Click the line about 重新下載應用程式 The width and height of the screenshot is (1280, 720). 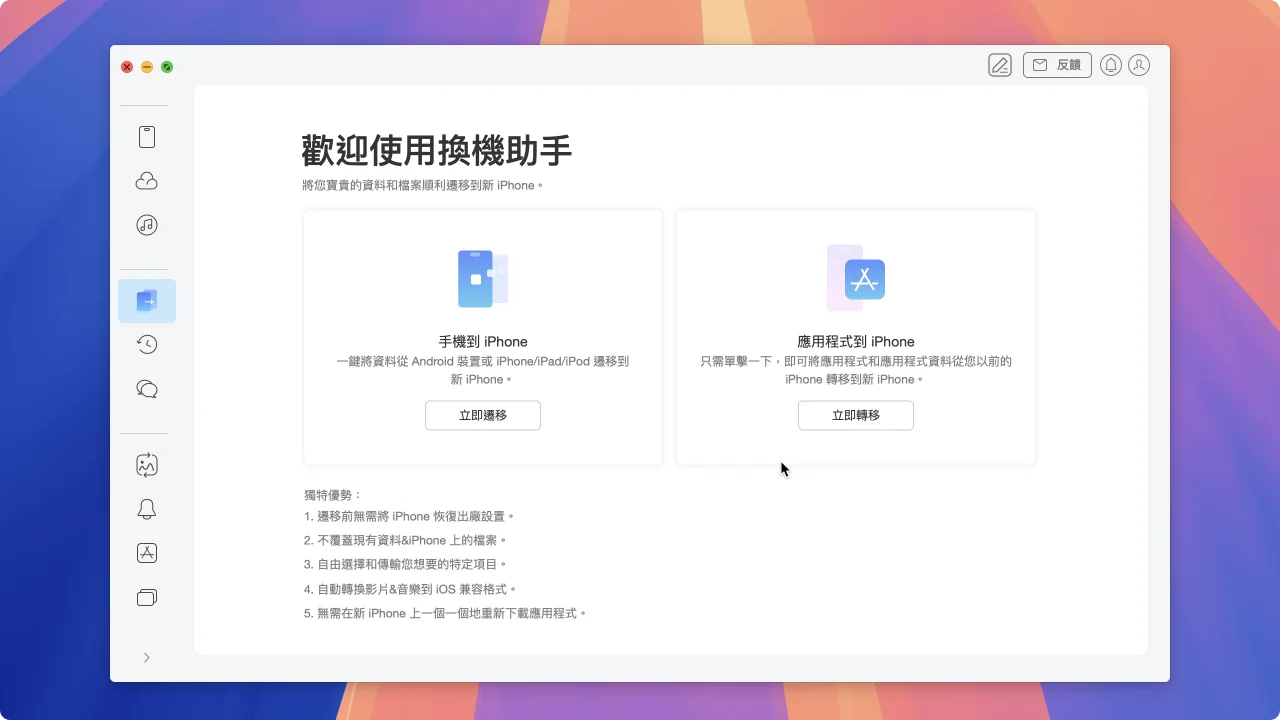point(445,613)
